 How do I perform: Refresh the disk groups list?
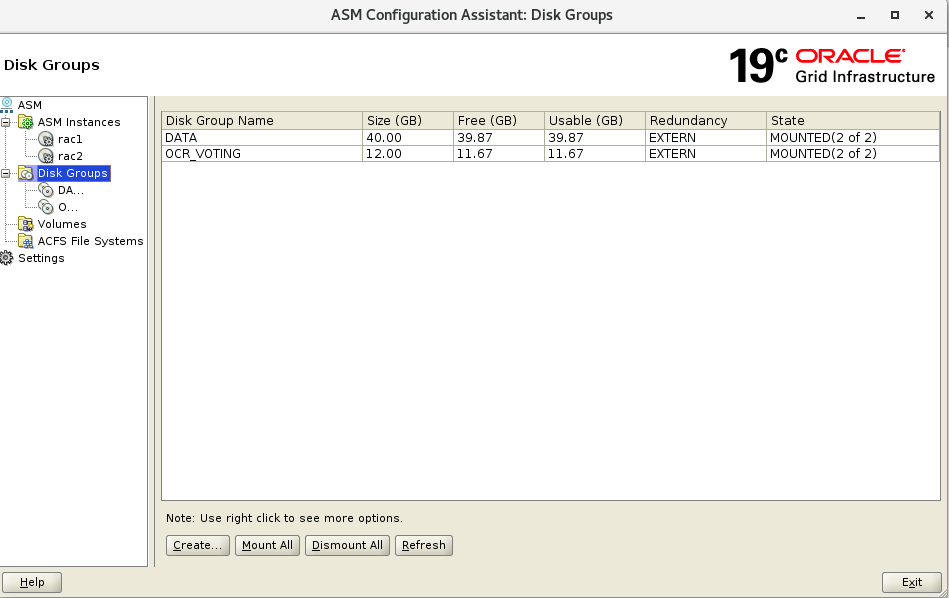[423, 545]
